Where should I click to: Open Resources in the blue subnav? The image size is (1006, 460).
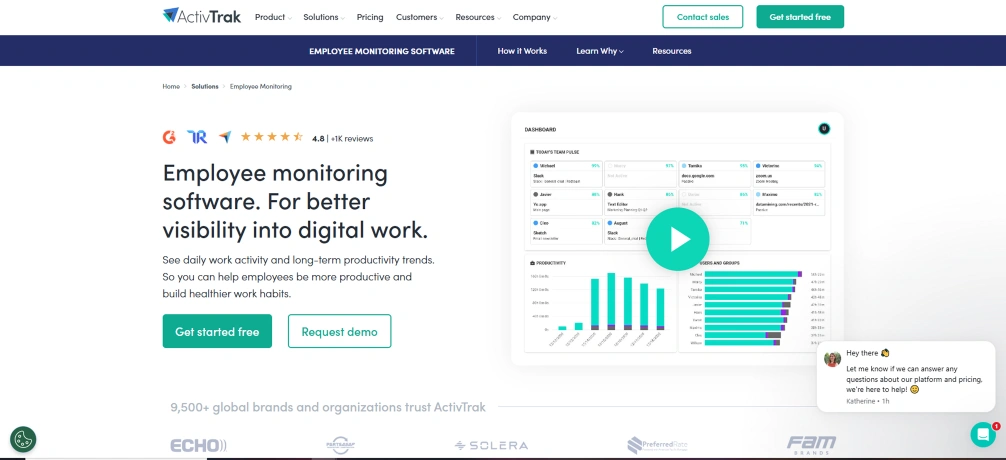[x=672, y=51]
